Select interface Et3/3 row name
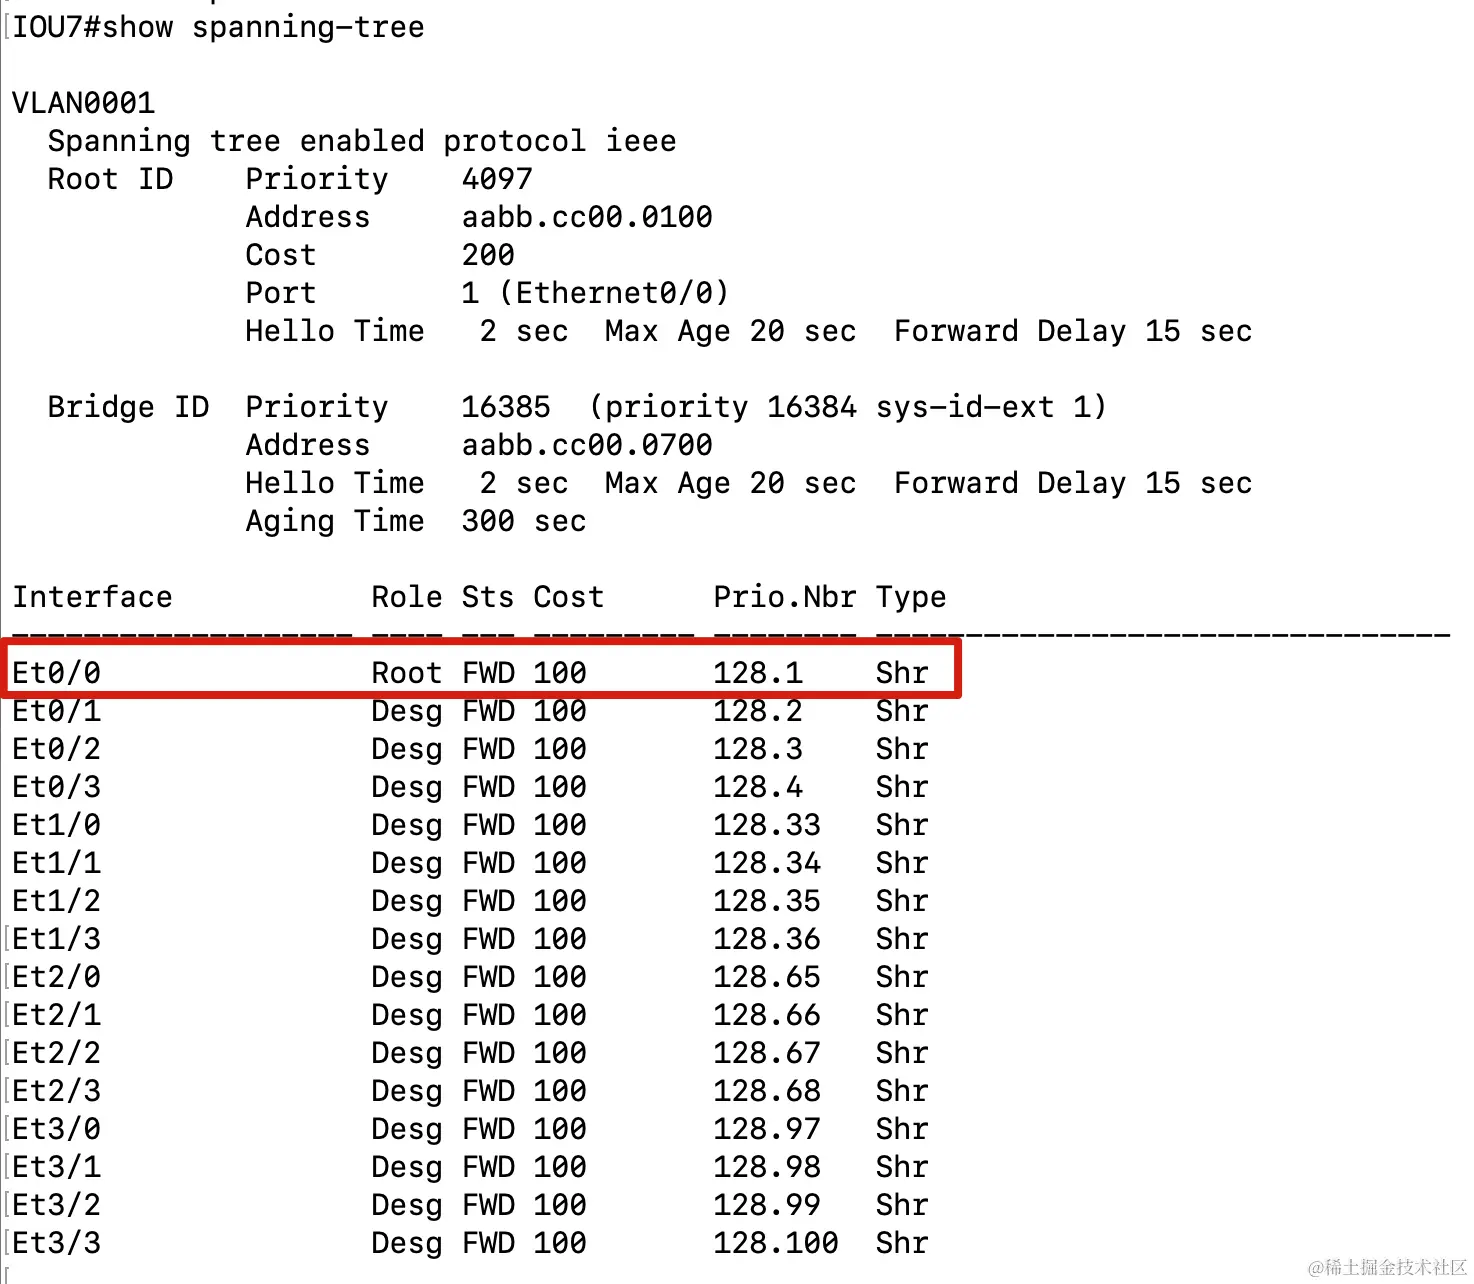Image resolution: width=1474 pixels, height=1284 pixels. (56, 1243)
